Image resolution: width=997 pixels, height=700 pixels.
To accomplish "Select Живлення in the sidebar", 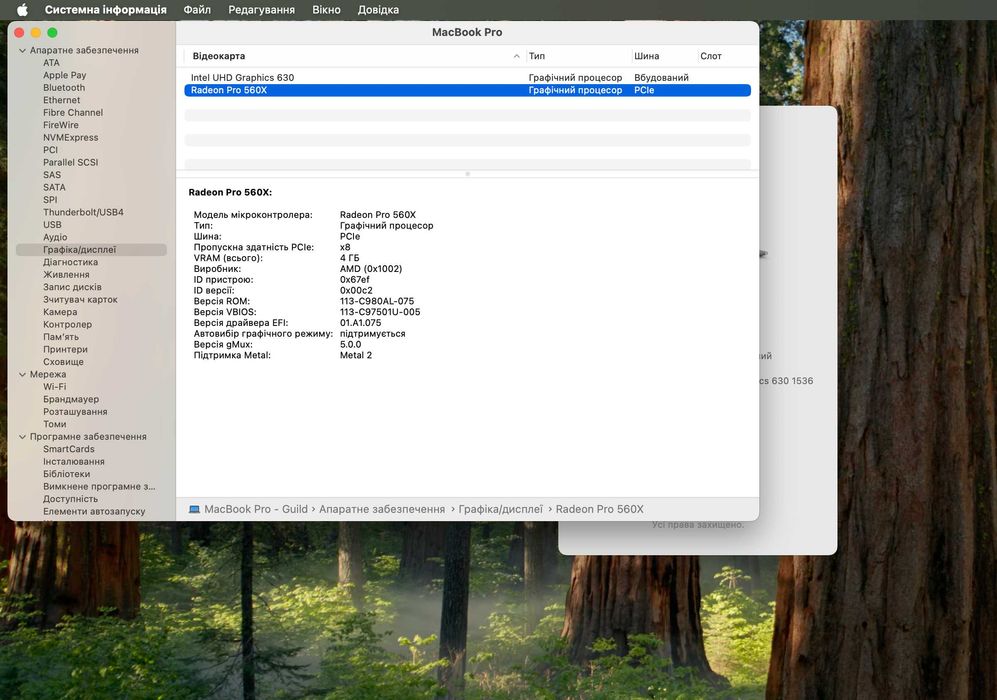I will click(66, 275).
